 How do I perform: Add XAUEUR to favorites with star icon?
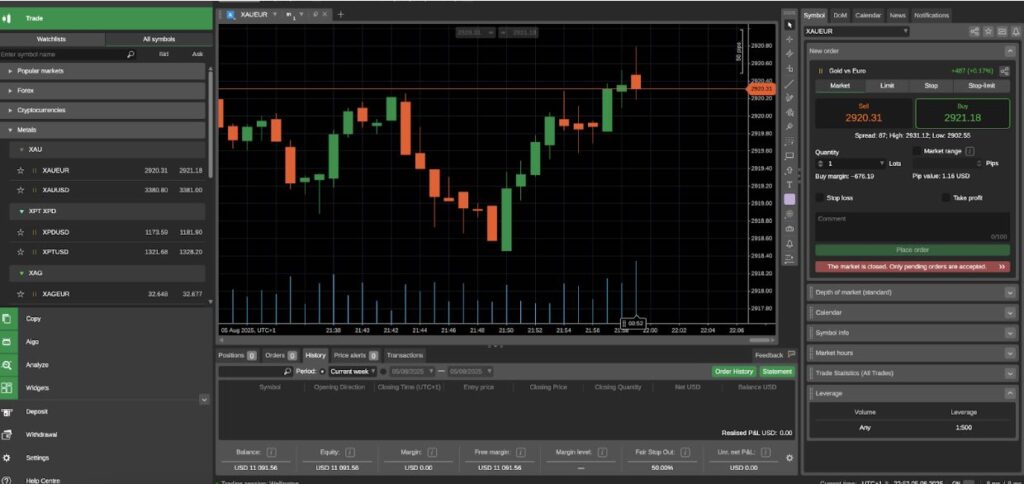[x=20, y=170]
